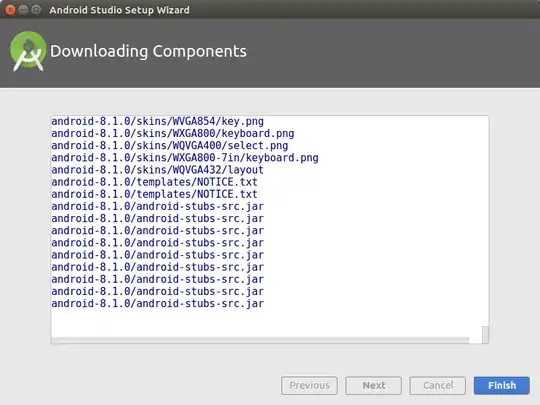Screen dimensions: 540x405
Task: Click the vertical scrollbar thumb in log
Action: 485,334
